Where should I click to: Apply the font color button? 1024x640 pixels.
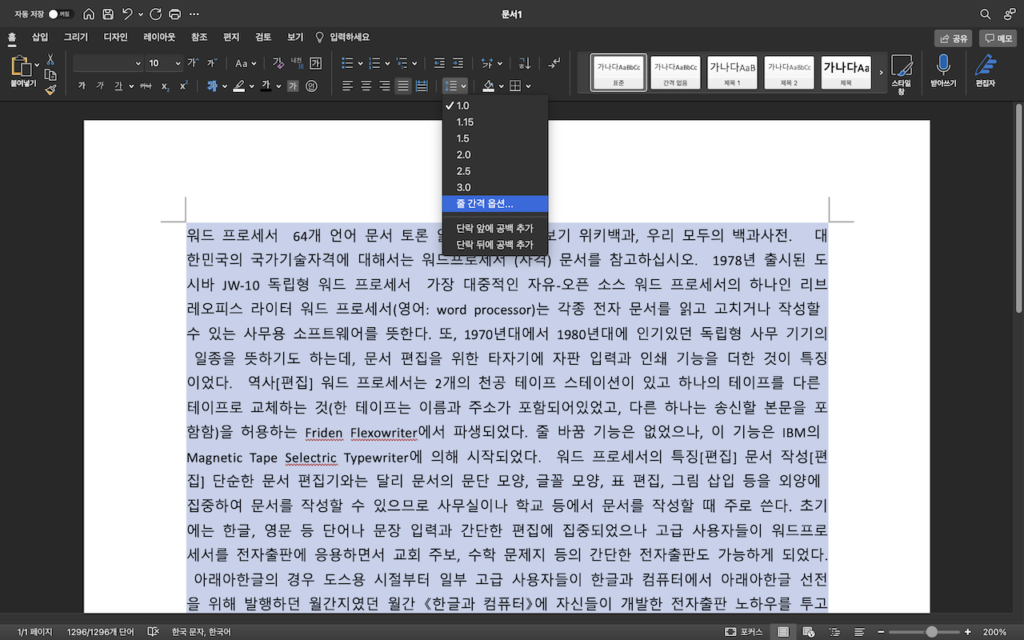coord(266,86)
